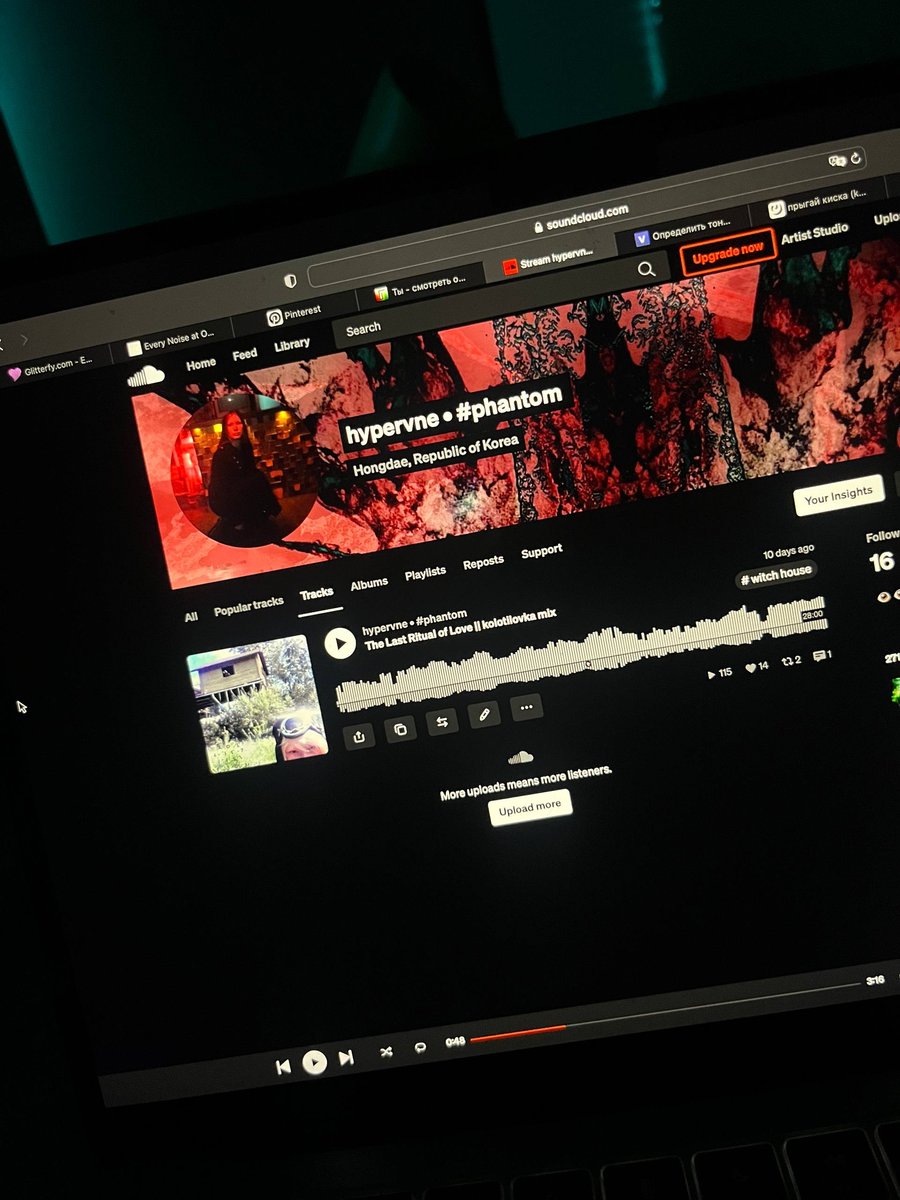900x1200 pixels.
Task: Switch to the All profile tab
Action: click(191, 617)
